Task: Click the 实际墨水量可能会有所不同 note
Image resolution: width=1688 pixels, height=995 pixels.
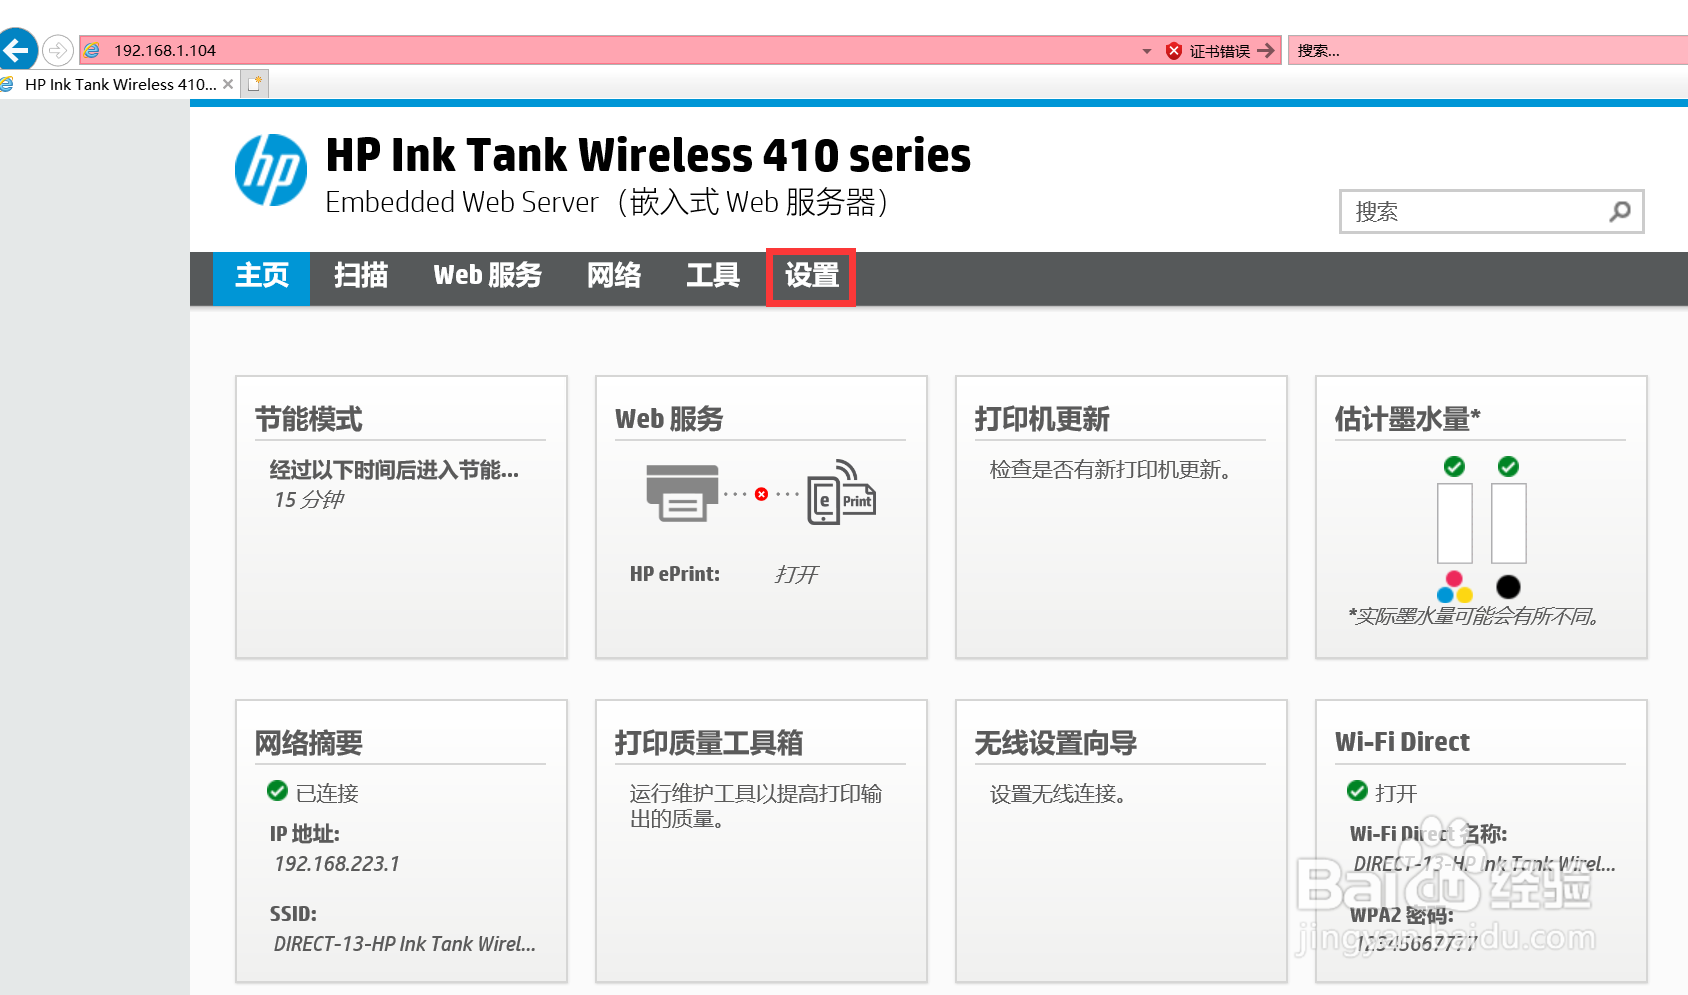Action: [x=1474, y=616]
